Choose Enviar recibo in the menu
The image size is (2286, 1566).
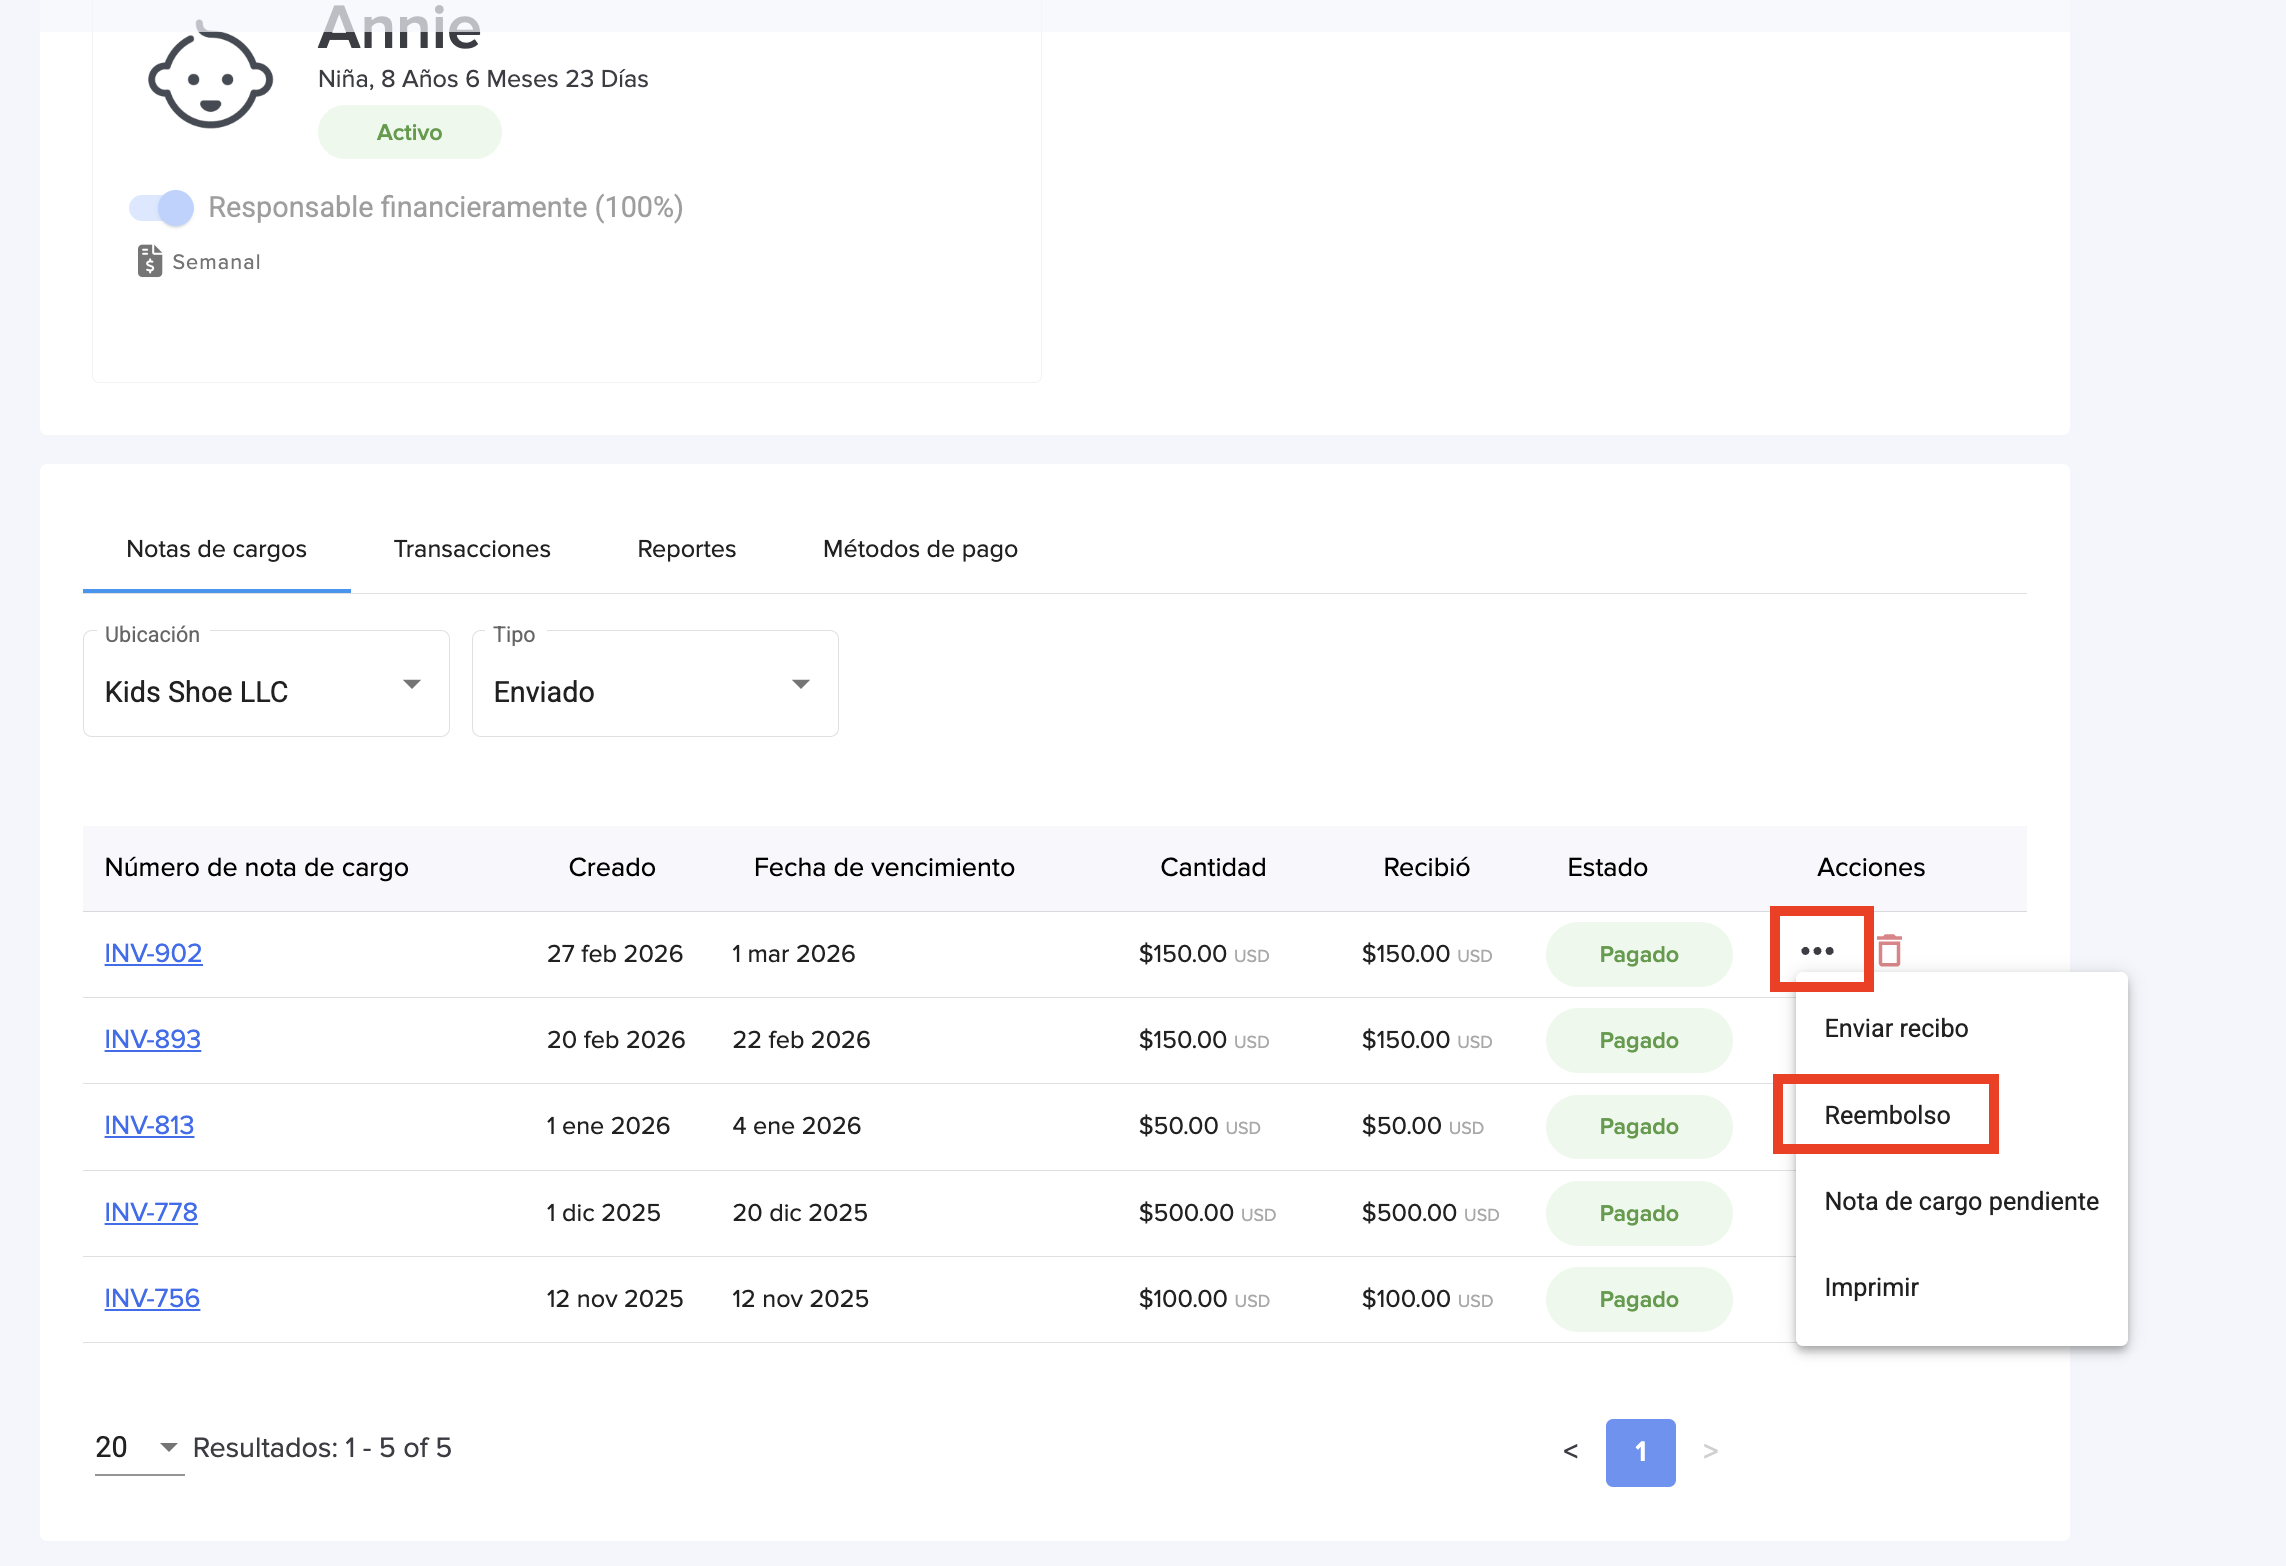[1895, 1028]
